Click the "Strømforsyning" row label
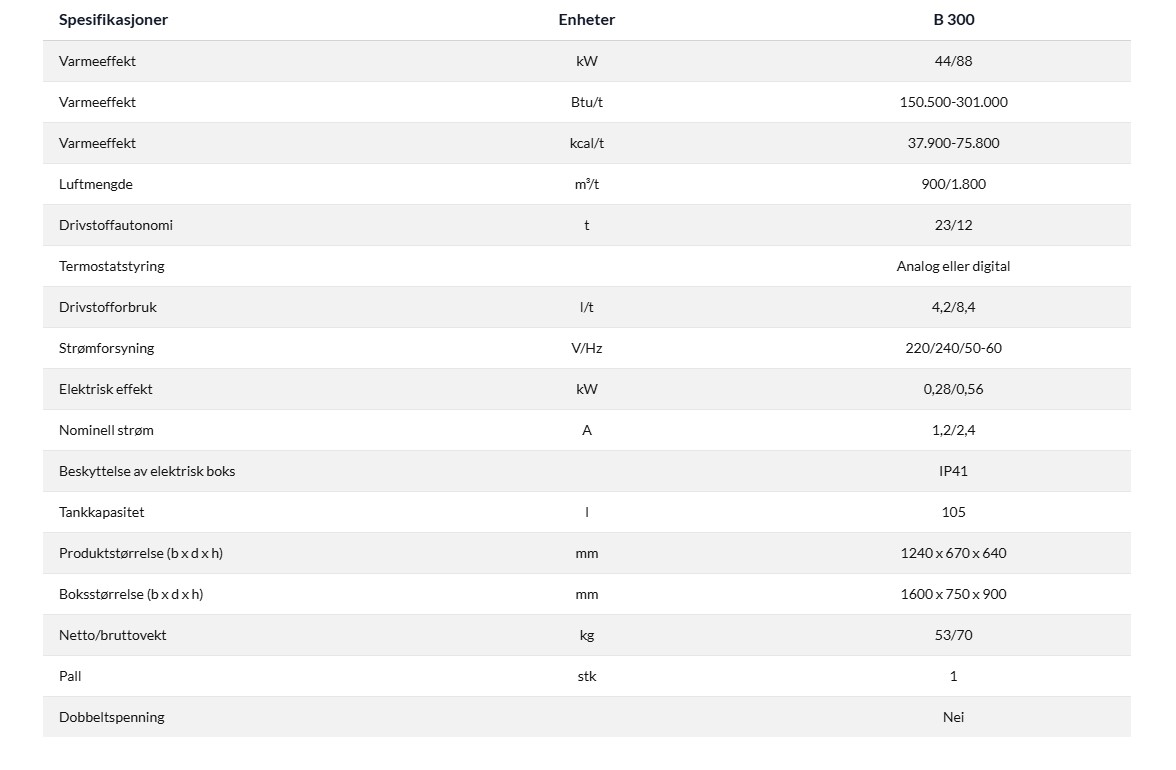Image resolution: width=1176 pixels, height=770 pixels. click(x=107, y=348)
